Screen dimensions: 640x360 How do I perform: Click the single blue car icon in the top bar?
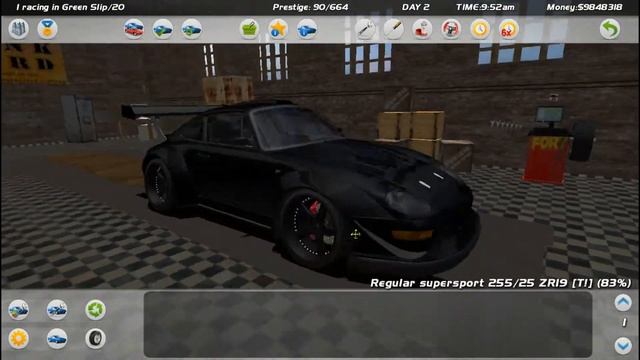[x=307, y=29]
